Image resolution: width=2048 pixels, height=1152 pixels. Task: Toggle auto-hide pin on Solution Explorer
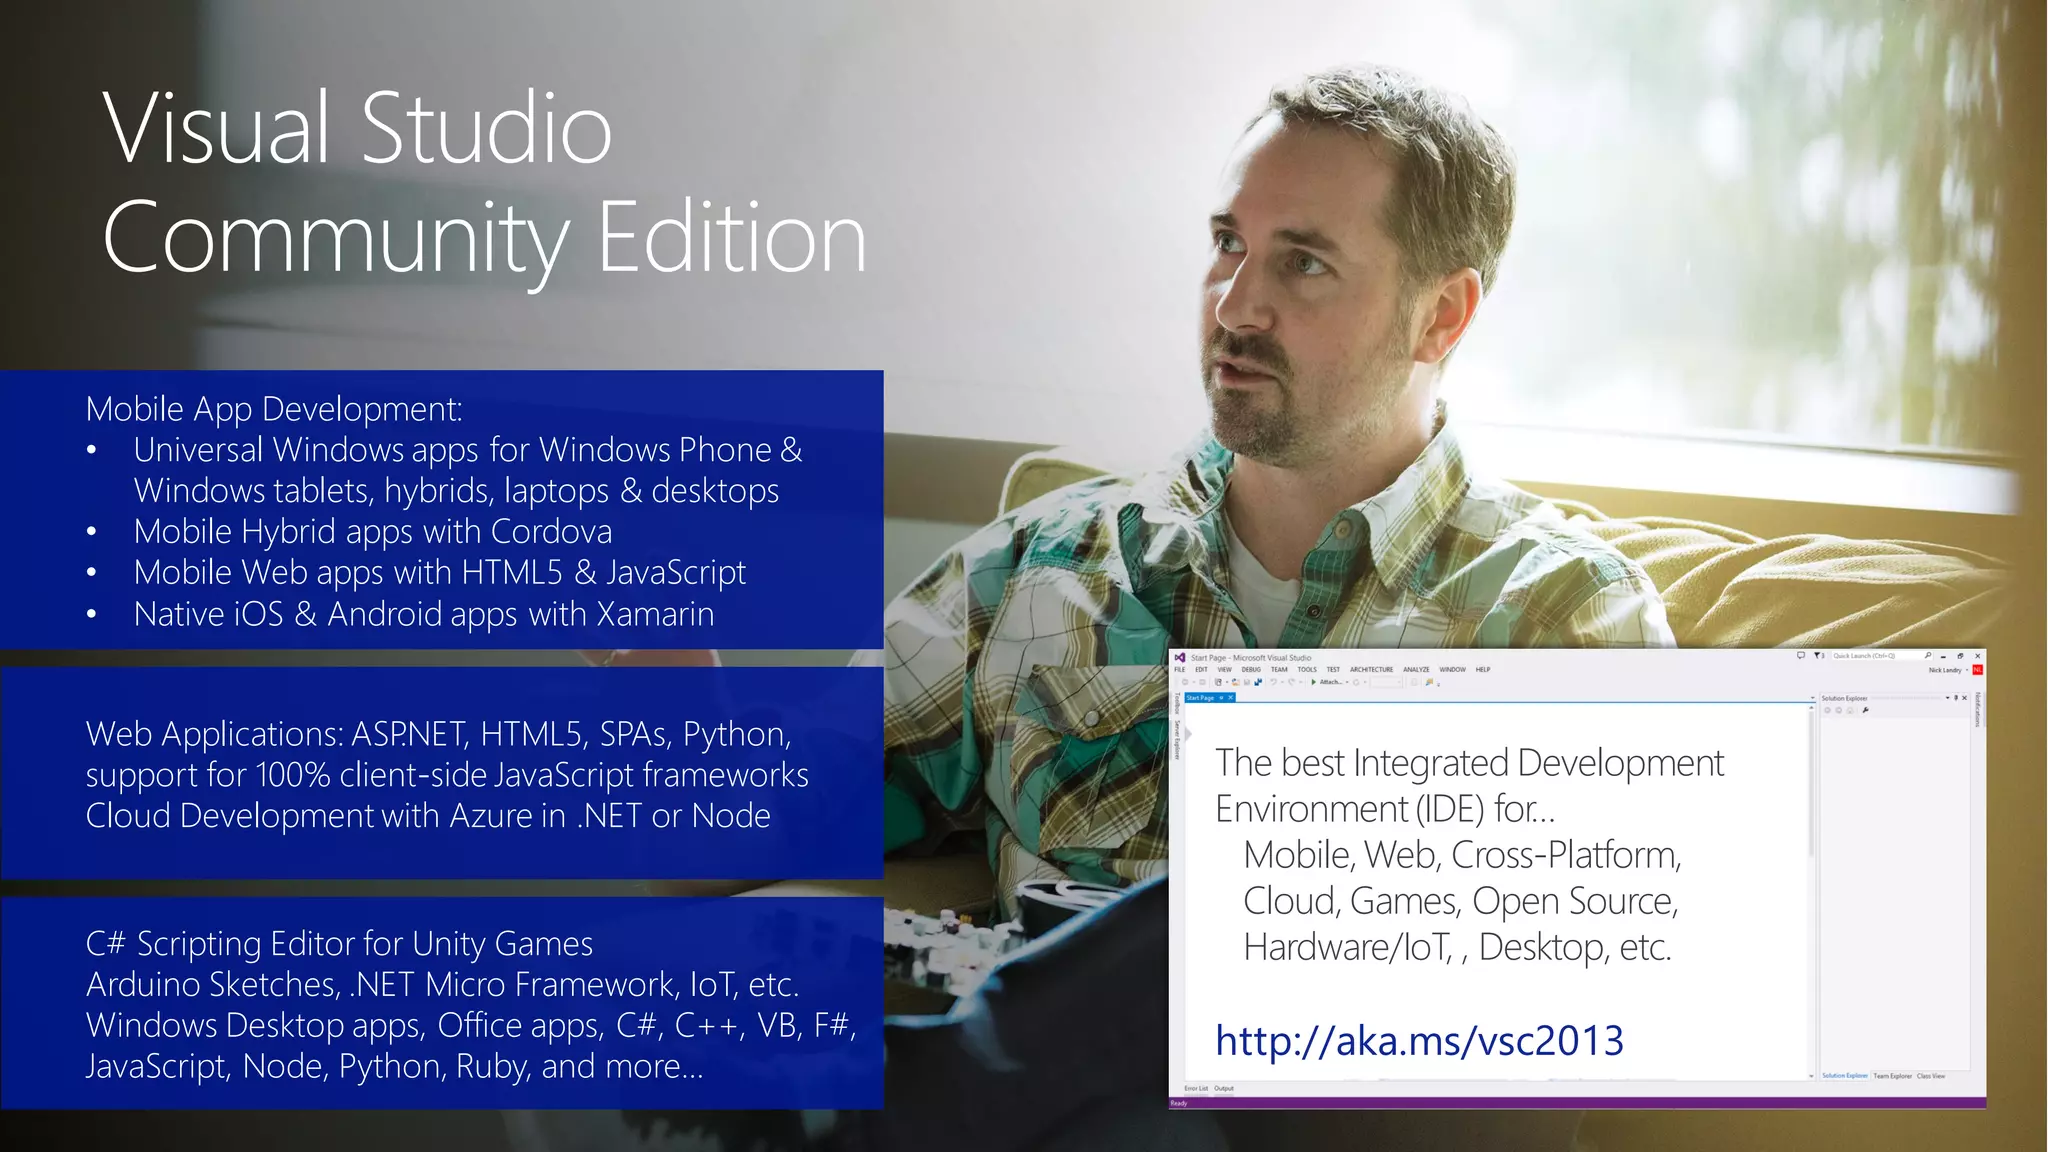coord(1956,697)
